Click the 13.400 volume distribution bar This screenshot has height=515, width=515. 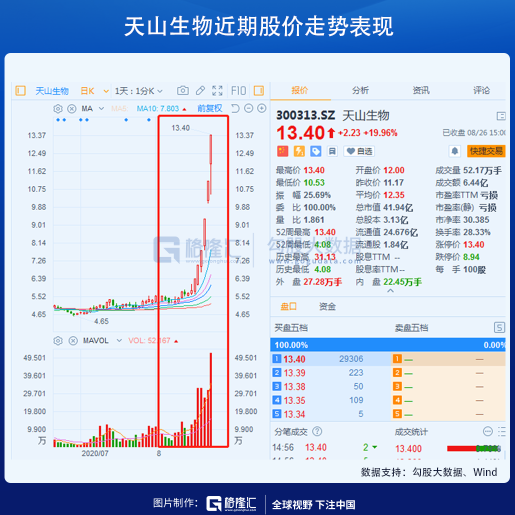(x=474, y=449)
